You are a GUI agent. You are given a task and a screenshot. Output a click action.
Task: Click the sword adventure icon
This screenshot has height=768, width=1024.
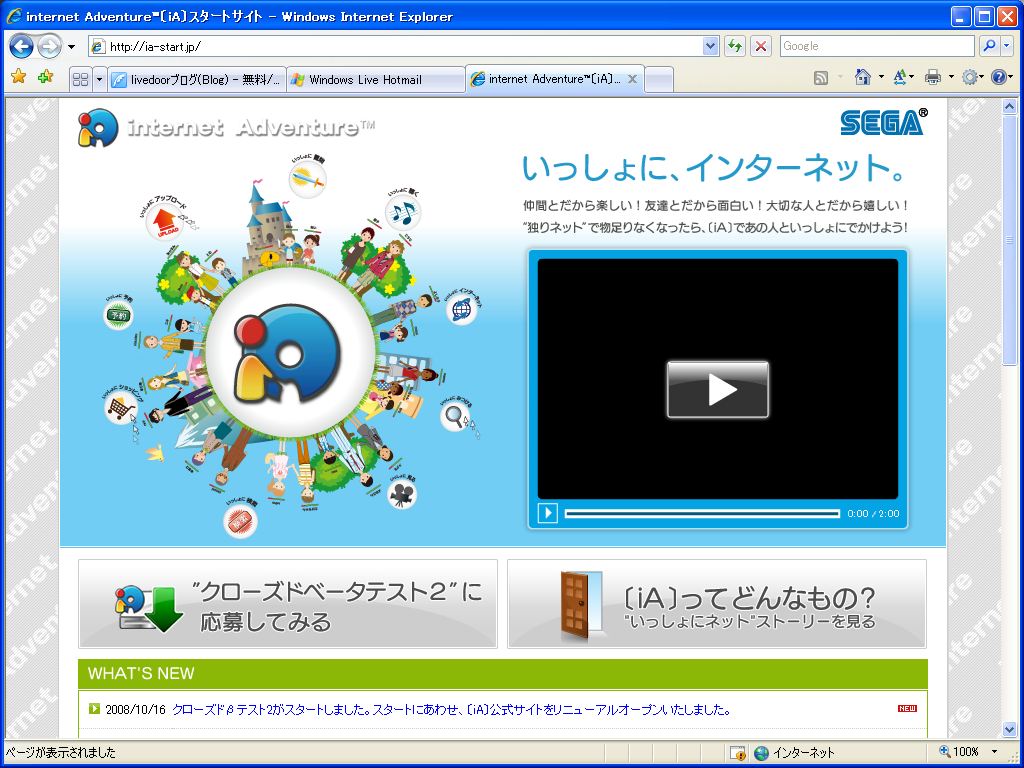tap(307, 178)
